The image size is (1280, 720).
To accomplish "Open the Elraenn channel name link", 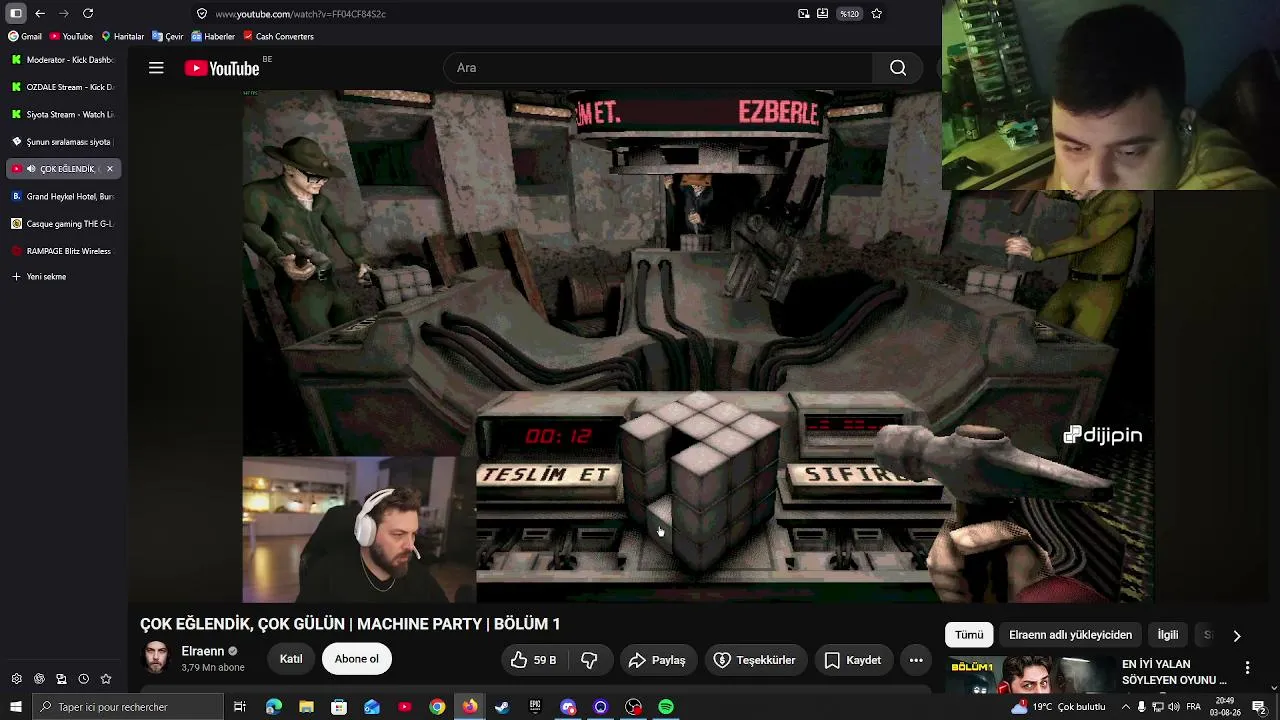I will 202,651.
